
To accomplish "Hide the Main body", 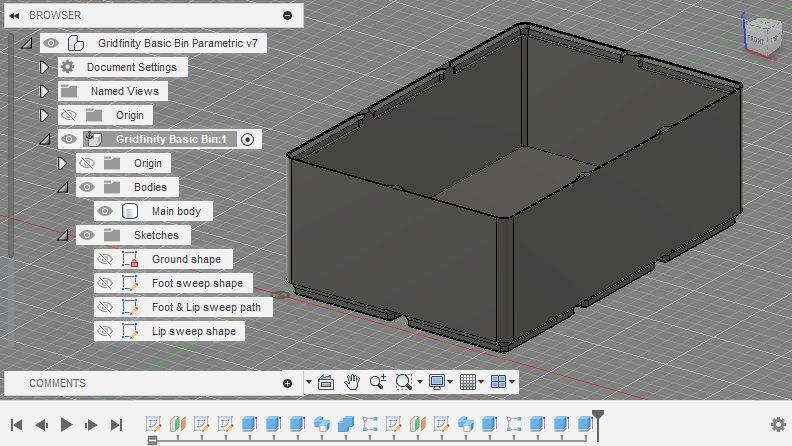I will [x=105, y=211].
